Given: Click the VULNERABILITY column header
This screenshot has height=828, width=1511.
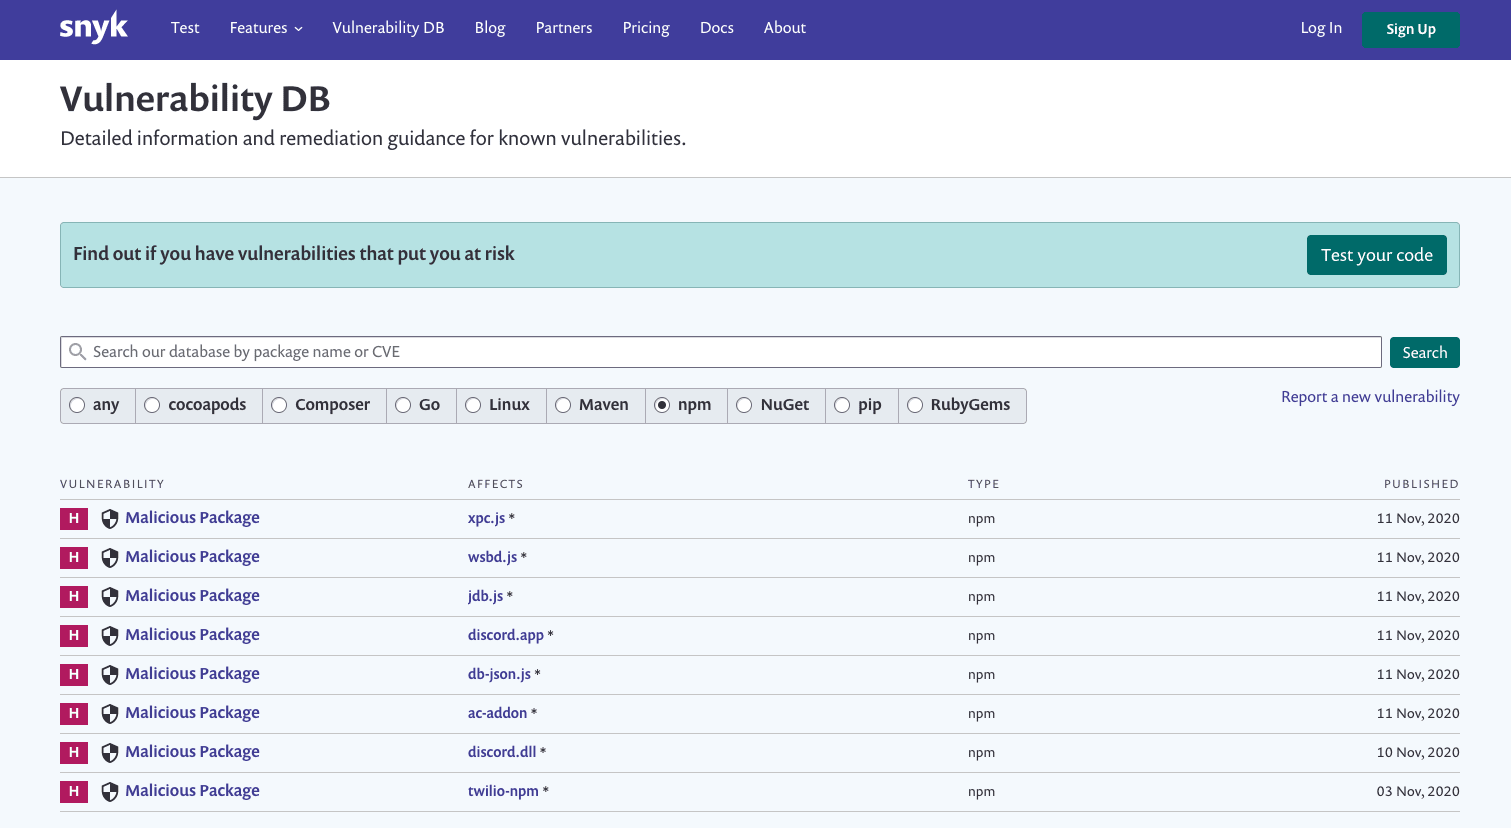Looking at the screenshot, I should pyautogui.click(x=112, y=484).
